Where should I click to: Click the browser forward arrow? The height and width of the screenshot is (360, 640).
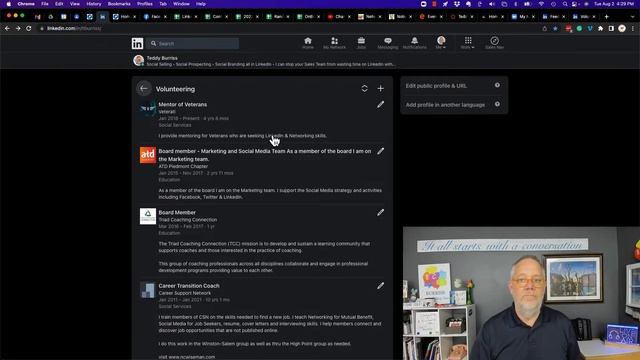click(x=18, y=29)
